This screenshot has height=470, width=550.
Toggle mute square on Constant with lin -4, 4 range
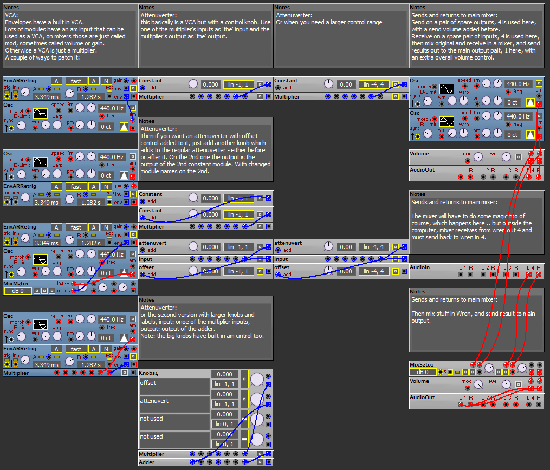point(396,85)
